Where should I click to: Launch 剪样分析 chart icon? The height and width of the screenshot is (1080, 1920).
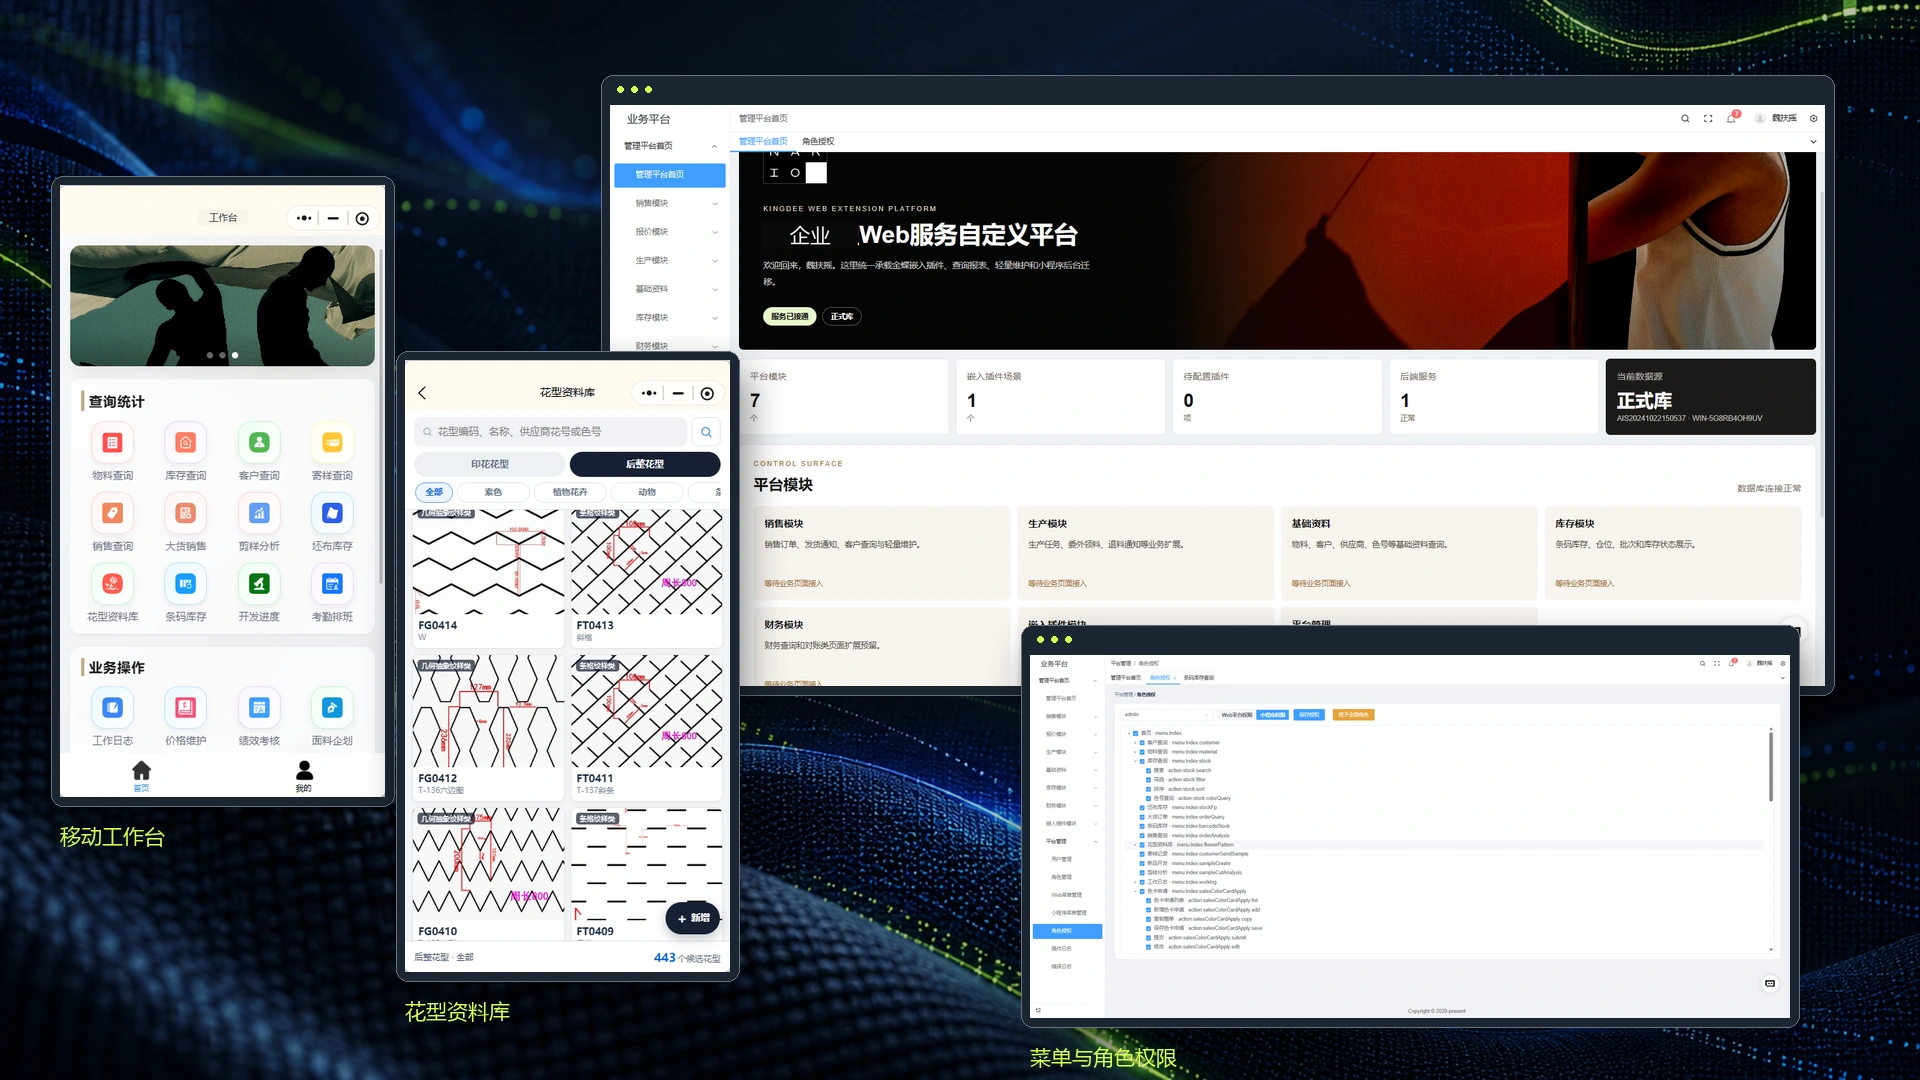click(259, 513)
